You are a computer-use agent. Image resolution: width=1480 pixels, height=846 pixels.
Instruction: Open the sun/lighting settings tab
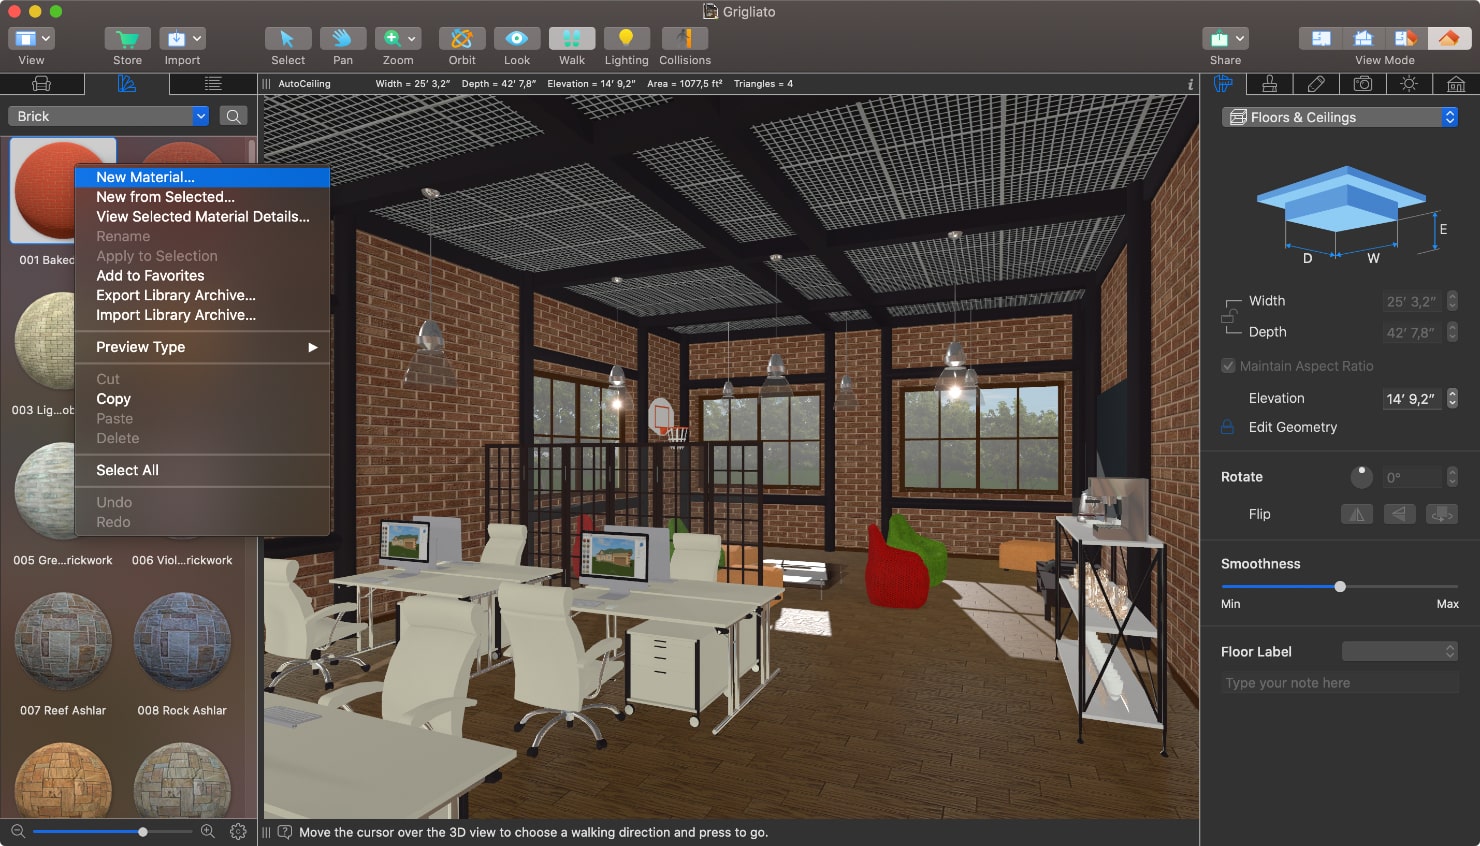pyautogui.click(x=1409, y=84)
